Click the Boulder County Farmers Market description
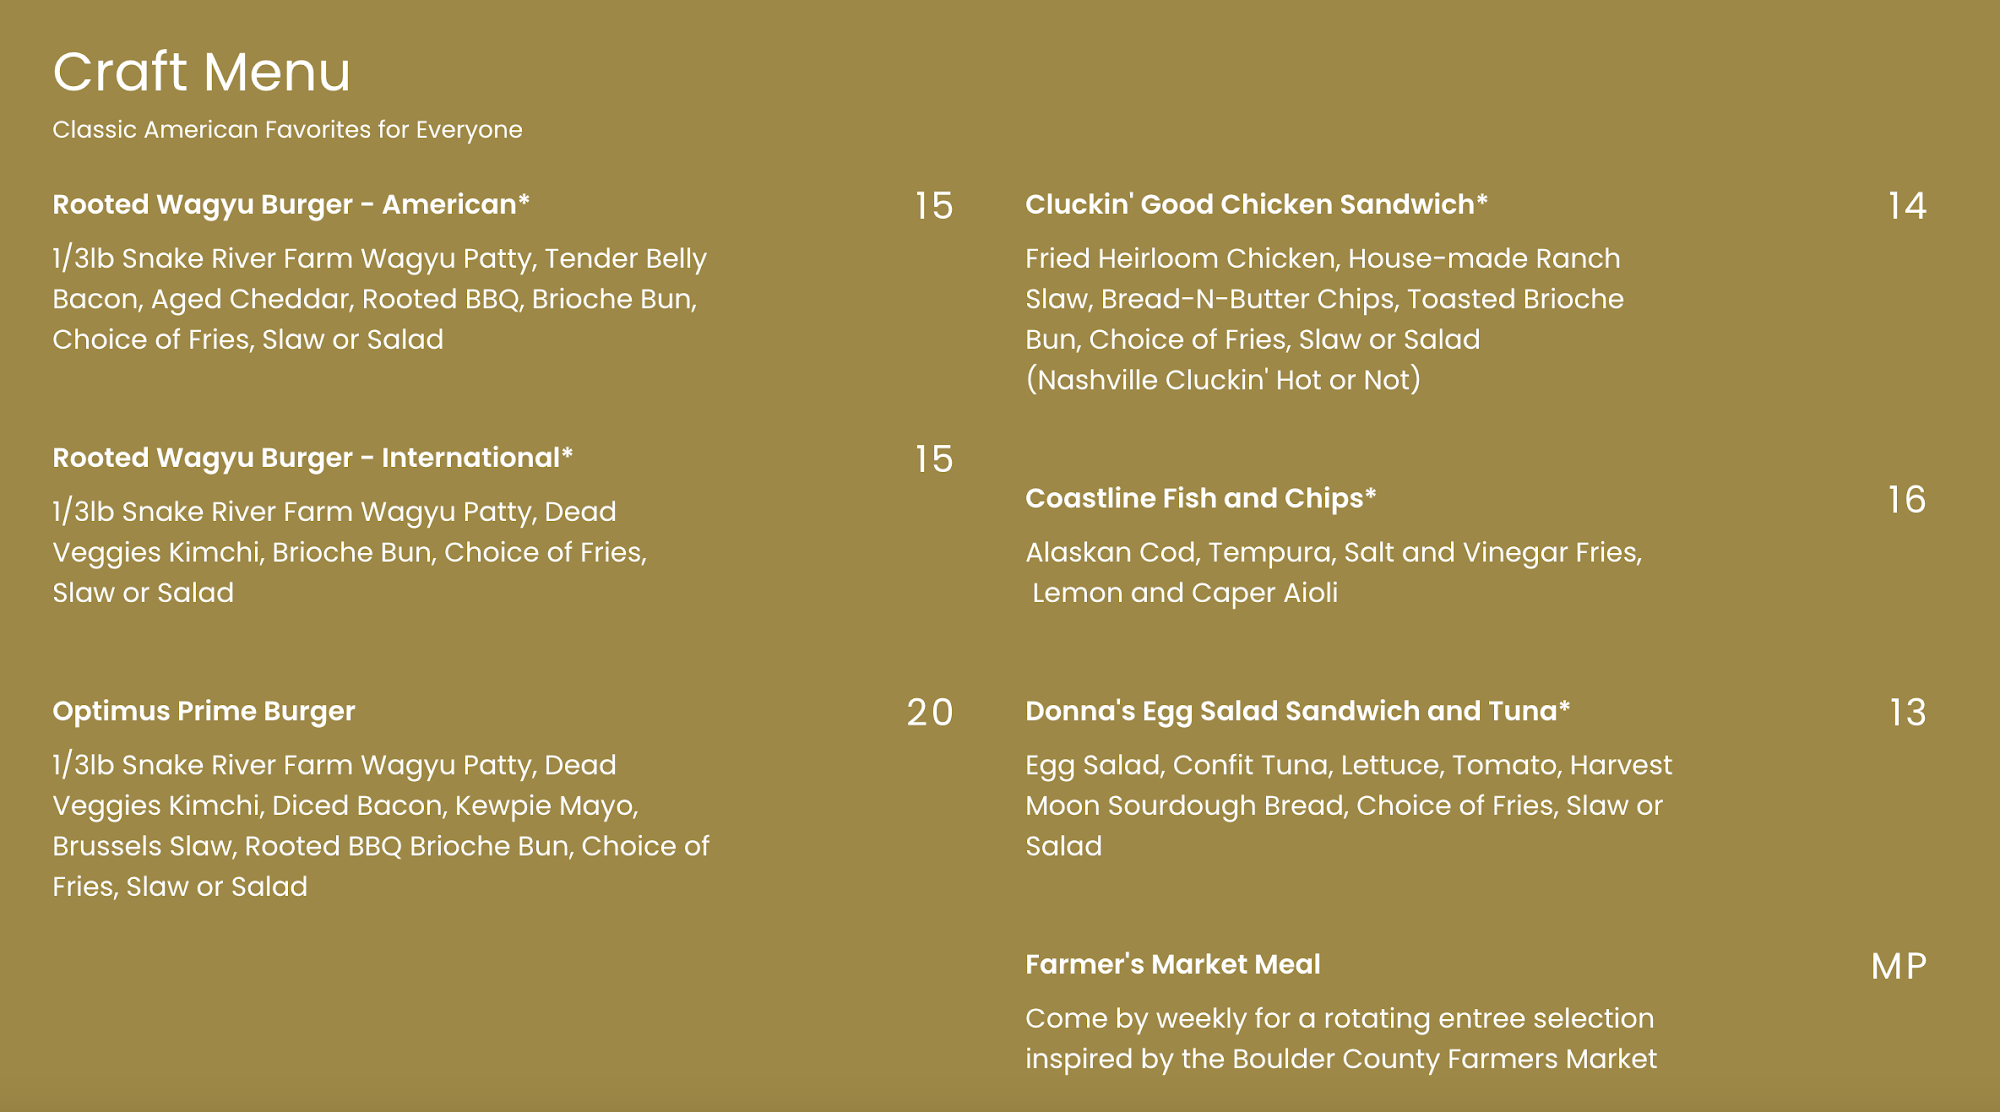This screenshot has width=2000, height=1112. point(1340,1038)
